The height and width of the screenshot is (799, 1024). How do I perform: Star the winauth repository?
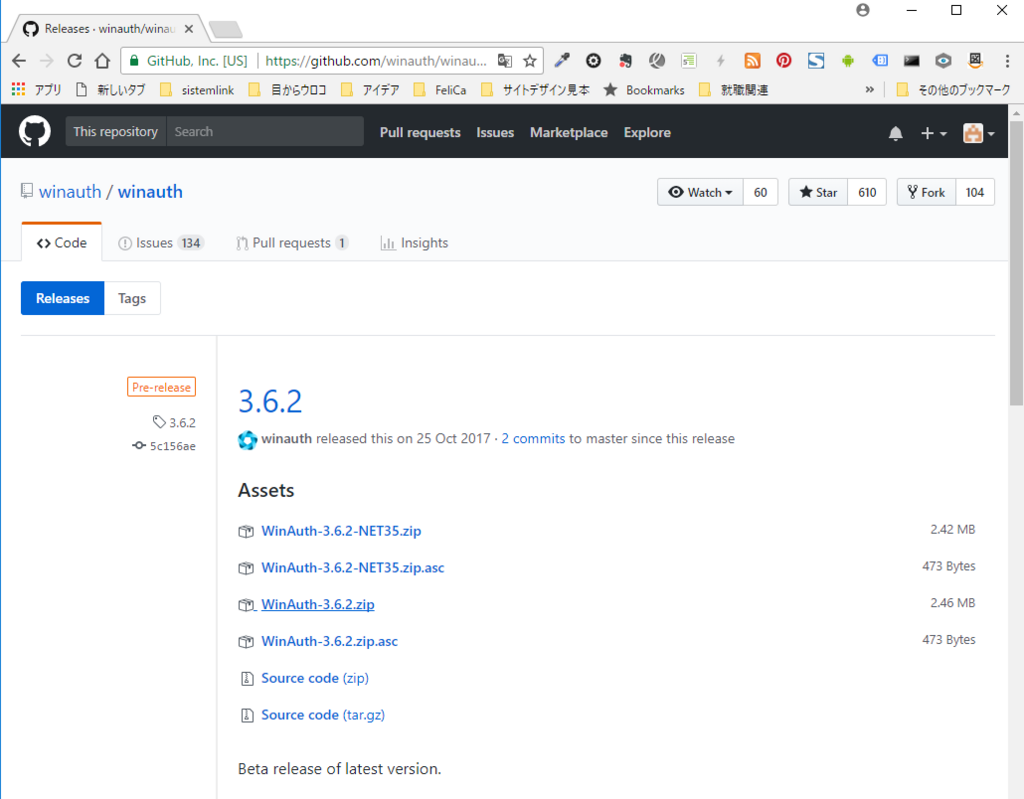pyautogui.click(x=818, y=192)
